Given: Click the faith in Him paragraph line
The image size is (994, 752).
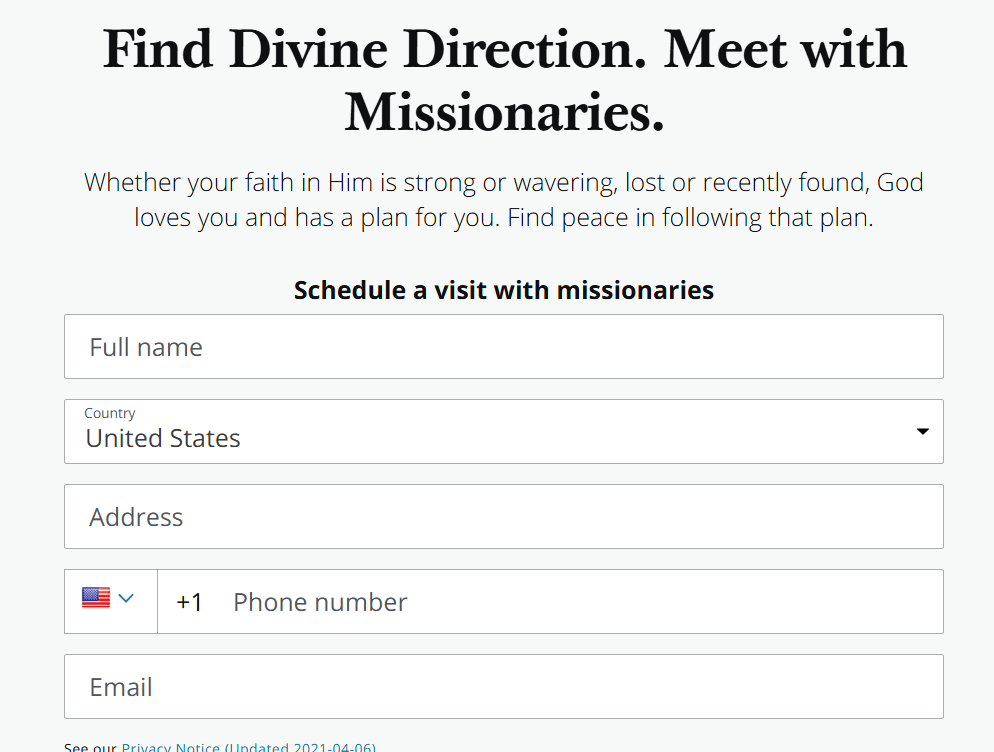Looking at the screenshot, I should [x=503, y=183].
